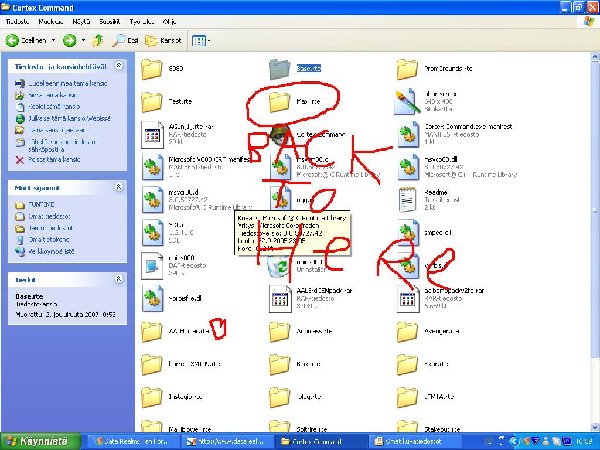Click the red X delete folder link

(47, 160)
